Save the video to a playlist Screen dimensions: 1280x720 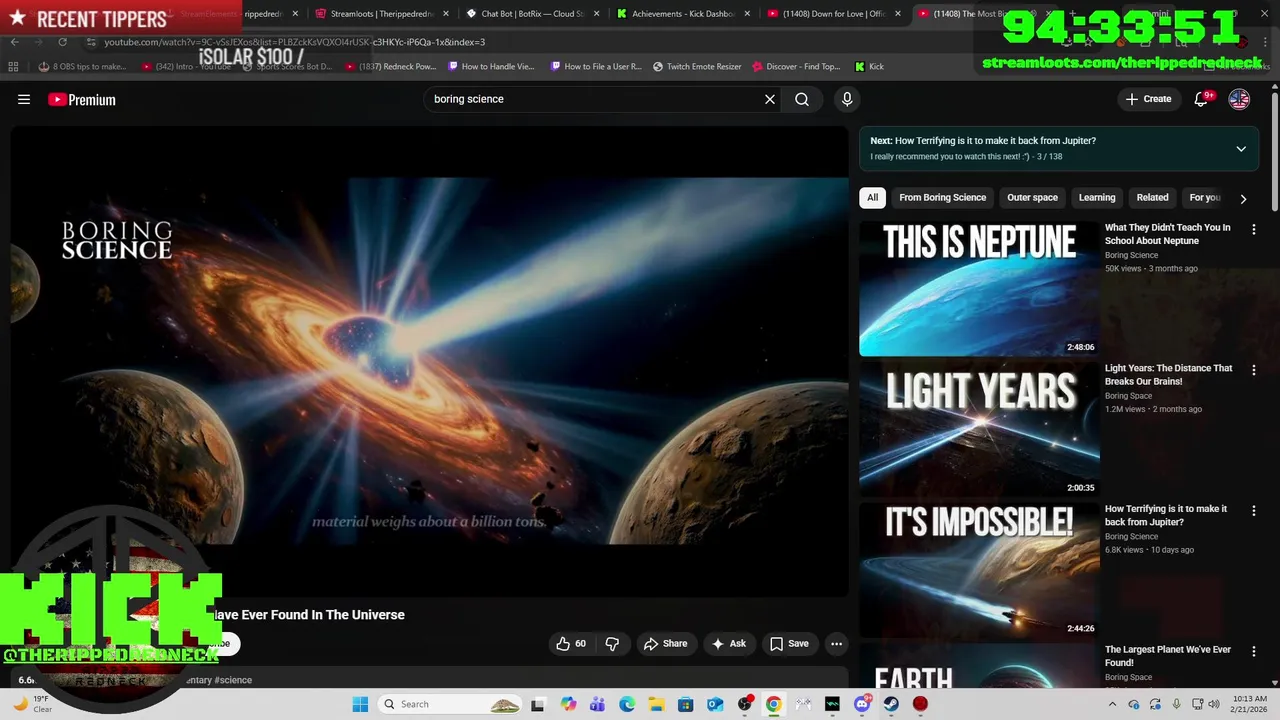pyautogui.click(x=789, y=643)
